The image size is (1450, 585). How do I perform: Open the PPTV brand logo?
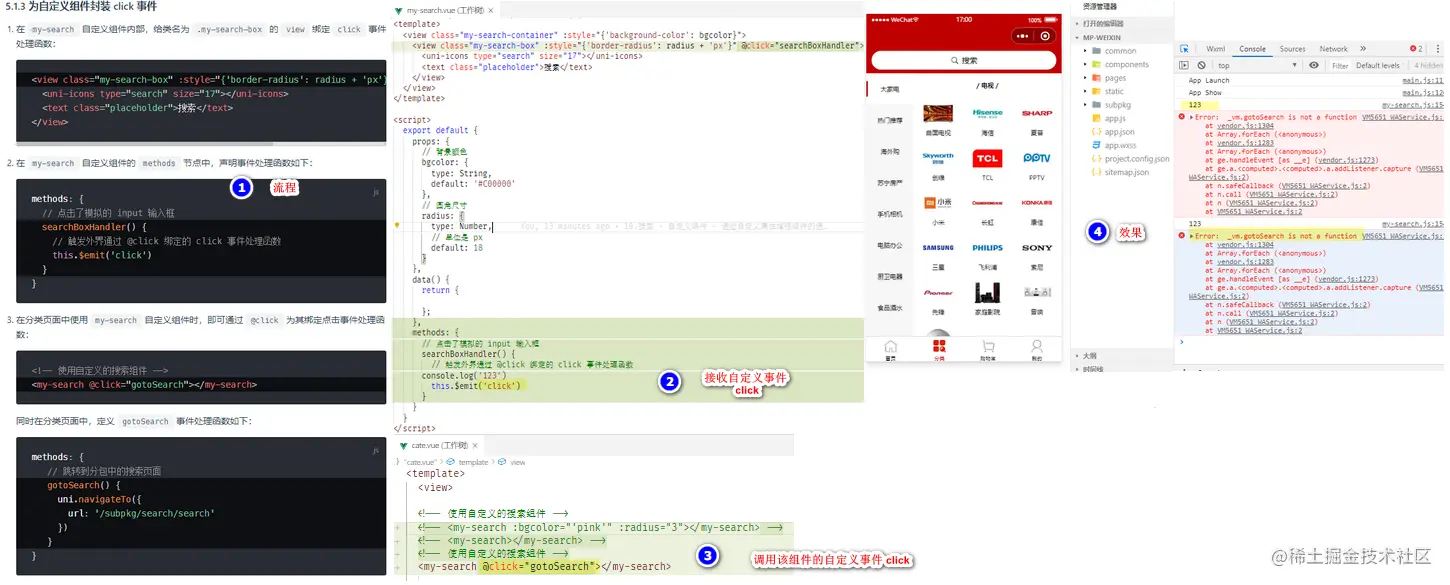pyautogui.click(x=1037, y=158)
